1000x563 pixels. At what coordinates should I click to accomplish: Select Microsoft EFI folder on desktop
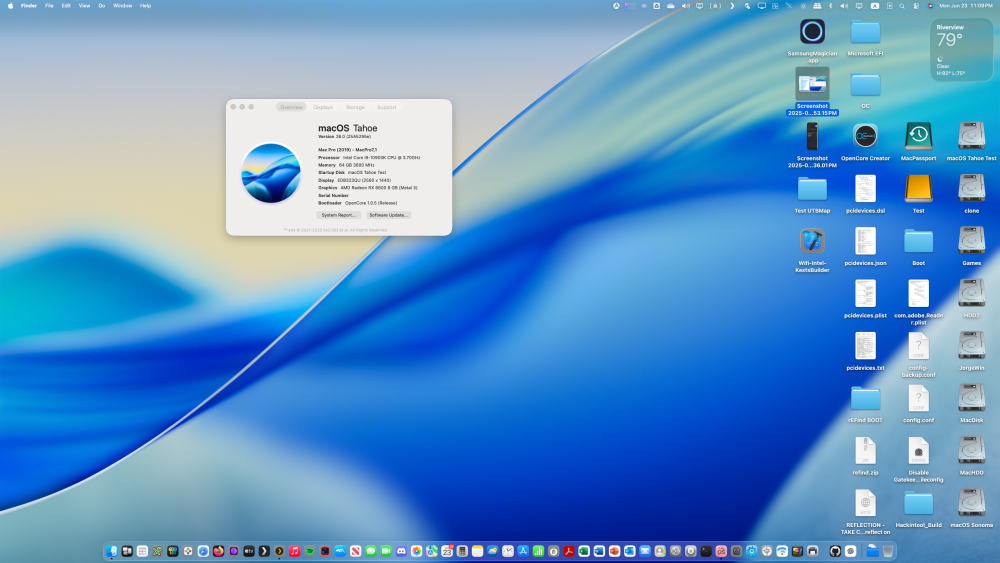865,32
